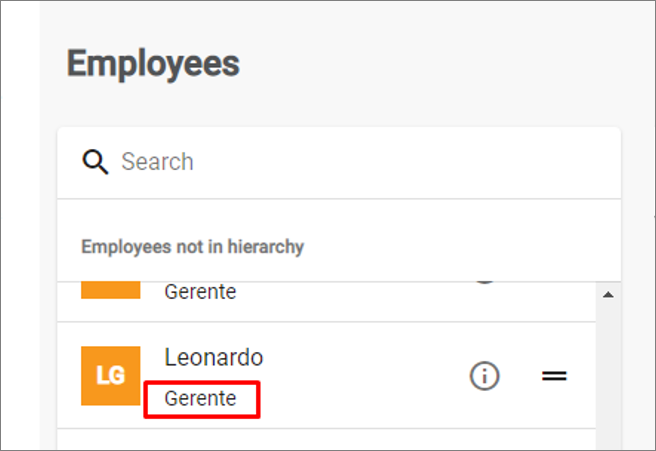Click the orange LG avatar

(x=110, y=376)
